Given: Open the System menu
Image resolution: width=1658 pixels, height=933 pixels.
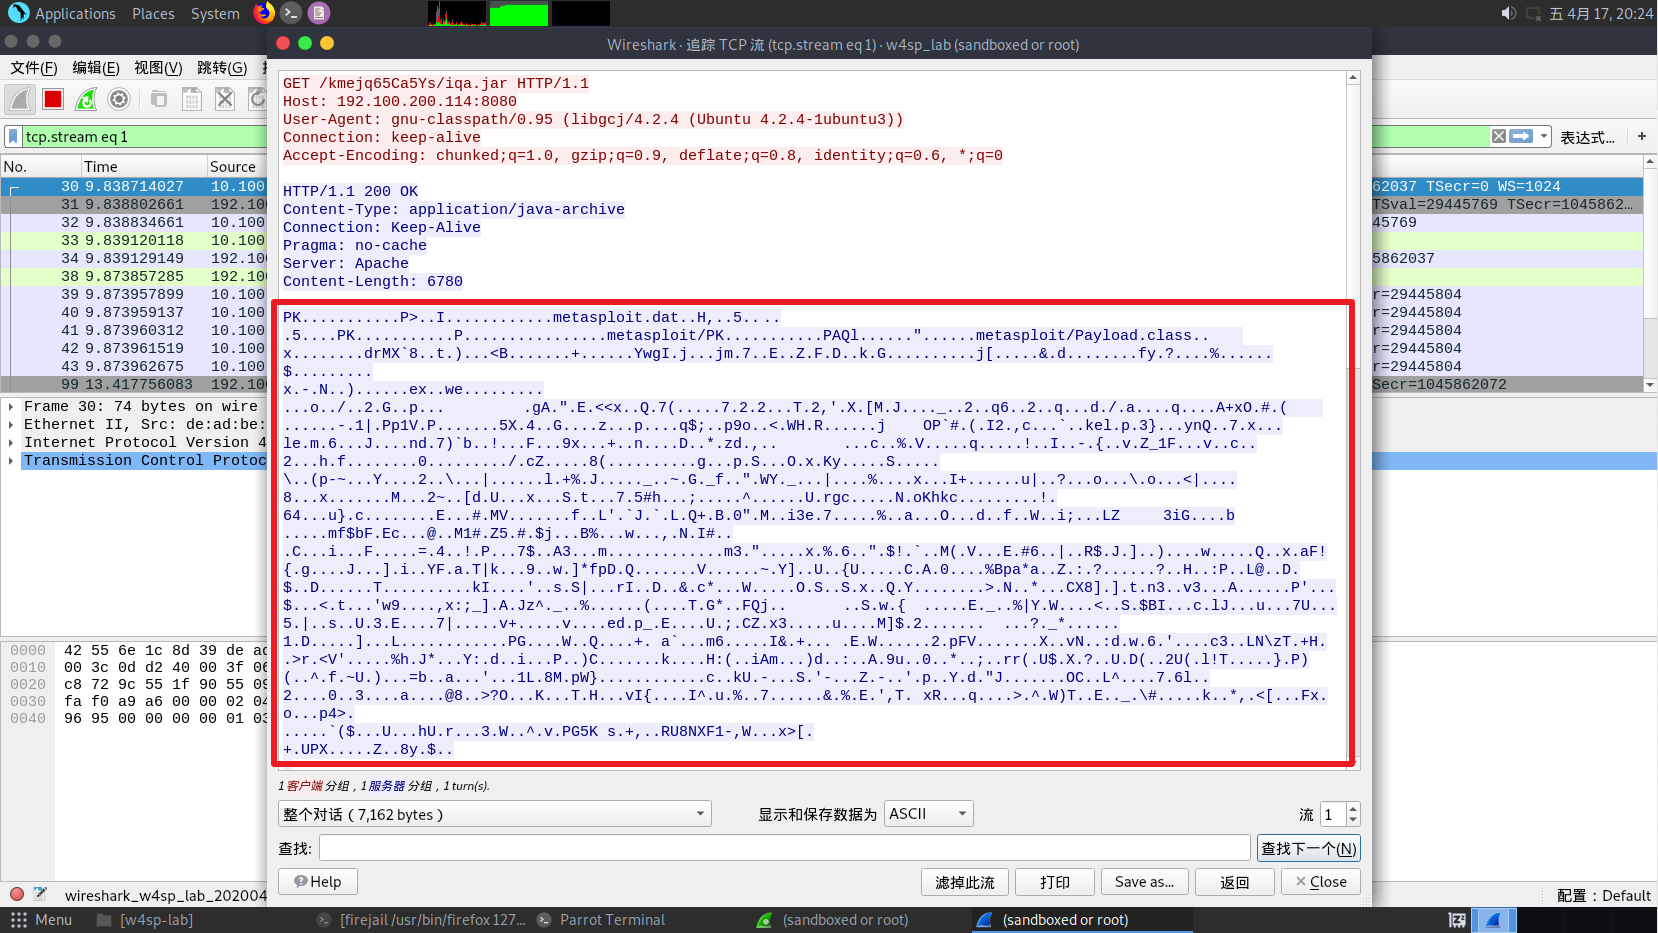Looking at the screenshot, I should coord(215,13).
